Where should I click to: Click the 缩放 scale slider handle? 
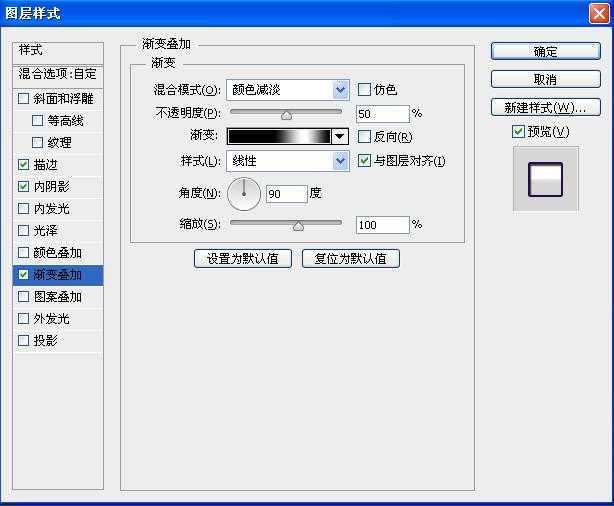click(298, 226)
